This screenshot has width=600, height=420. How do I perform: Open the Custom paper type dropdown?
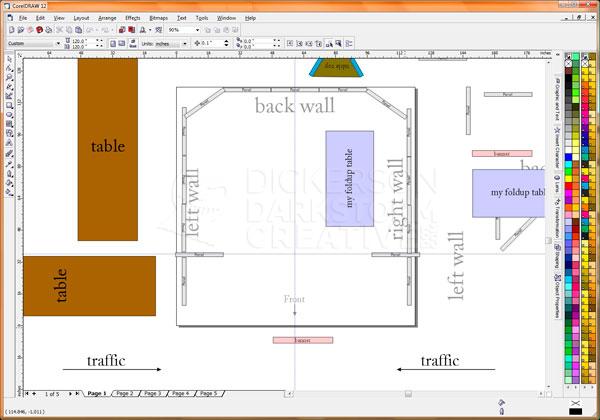(58, 44)
